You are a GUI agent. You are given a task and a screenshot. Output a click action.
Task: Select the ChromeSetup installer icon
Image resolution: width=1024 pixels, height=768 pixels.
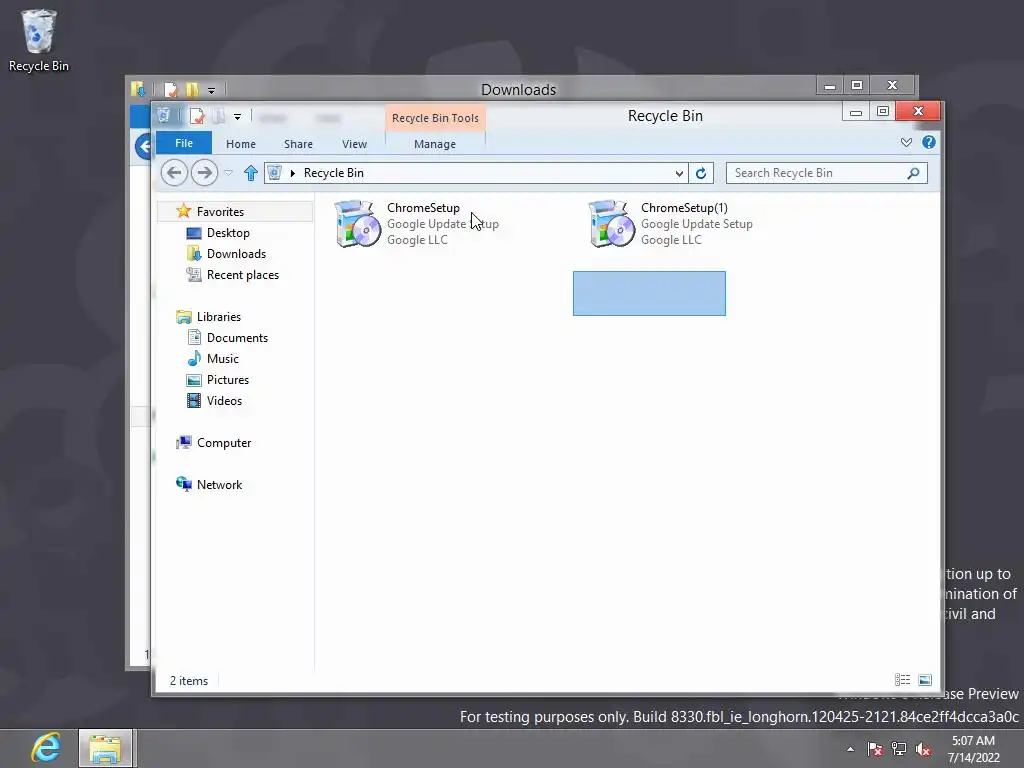coord(357,224)
